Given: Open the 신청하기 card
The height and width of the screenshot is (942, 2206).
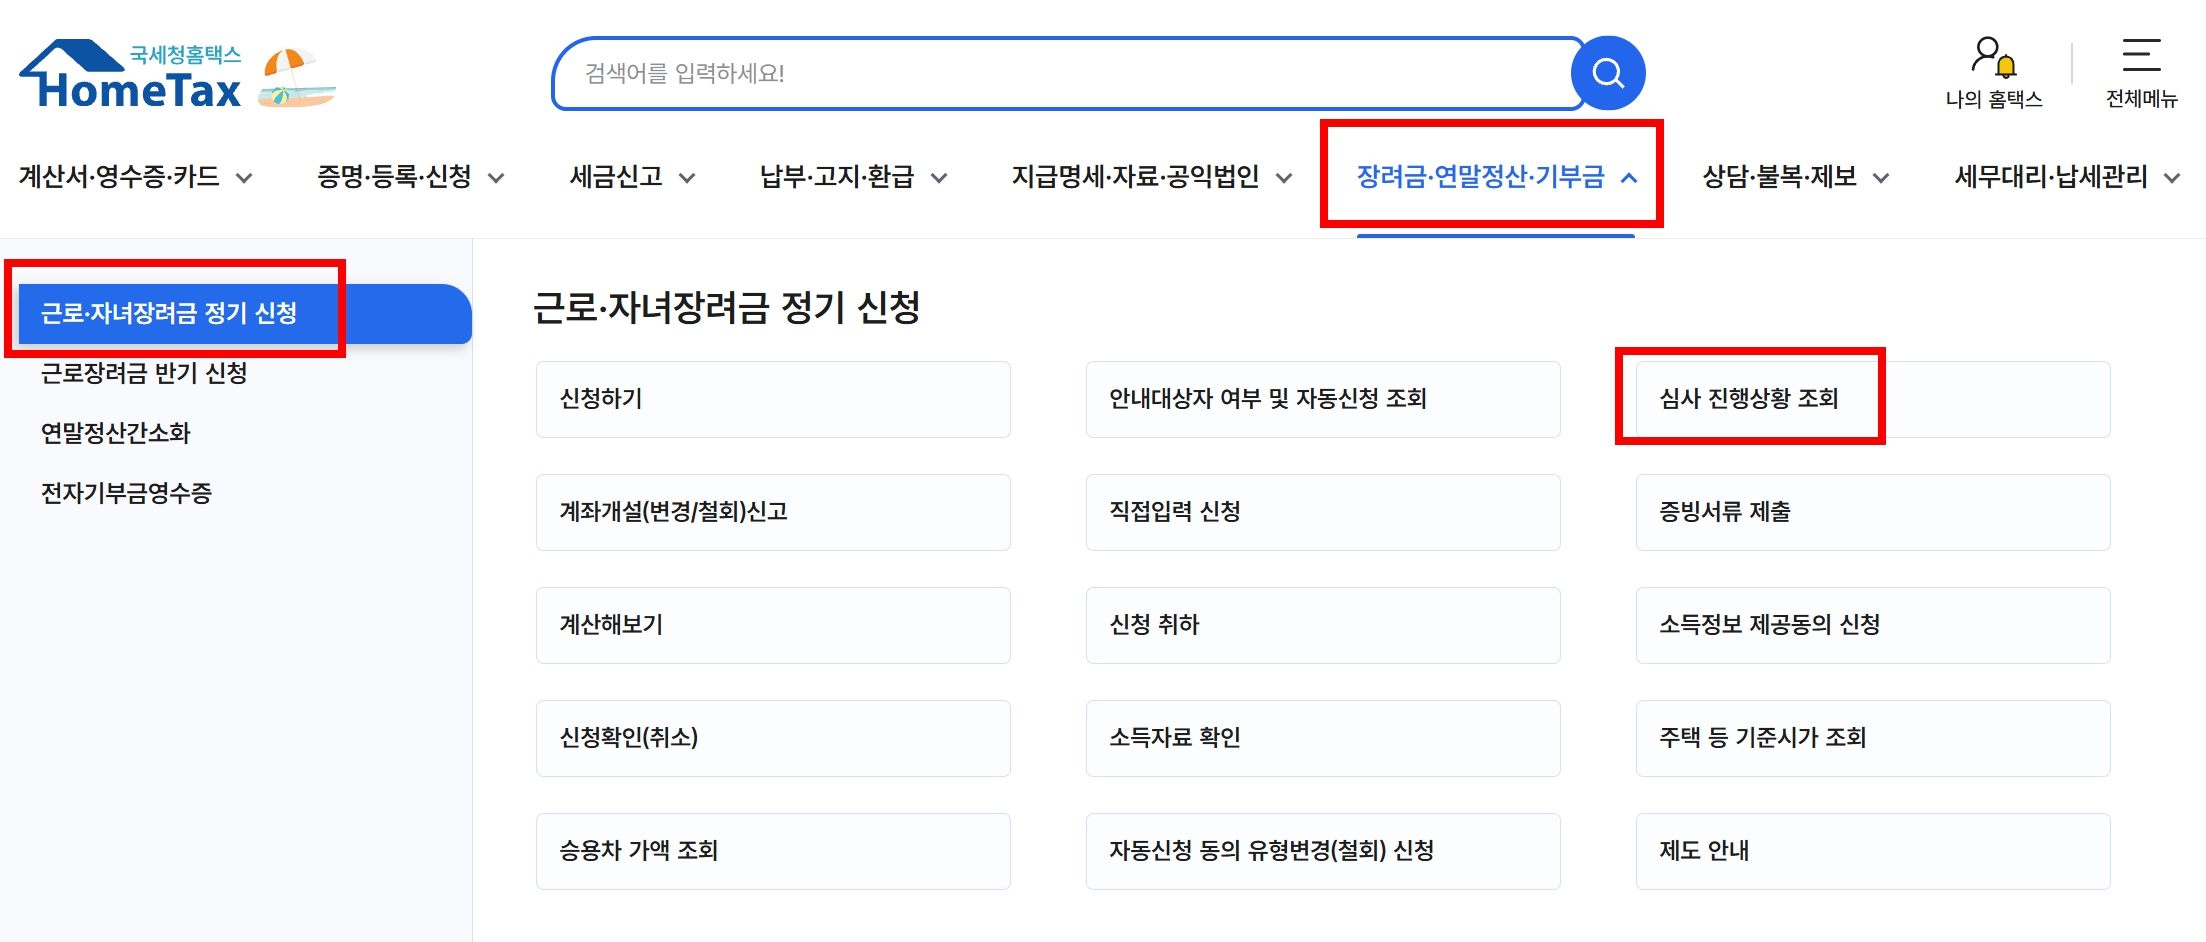Looking at the screenshot, I should (772, 399).
